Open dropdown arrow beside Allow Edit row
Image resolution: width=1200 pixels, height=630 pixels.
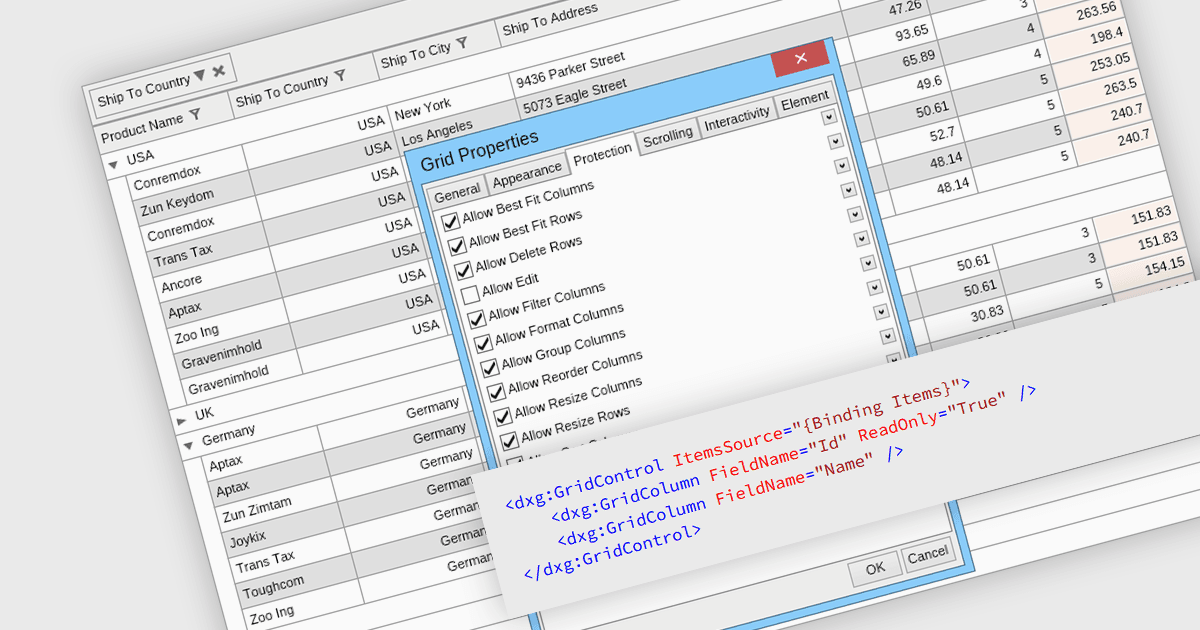(849, 190)
